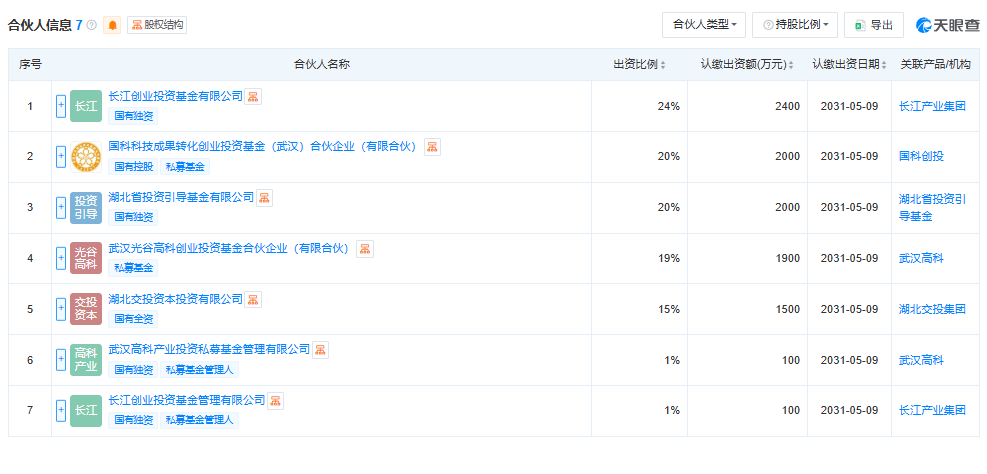Click 国有全资 tag under 湖北交投资本
This screenshot has height=474, width=987.
point(133,319)
